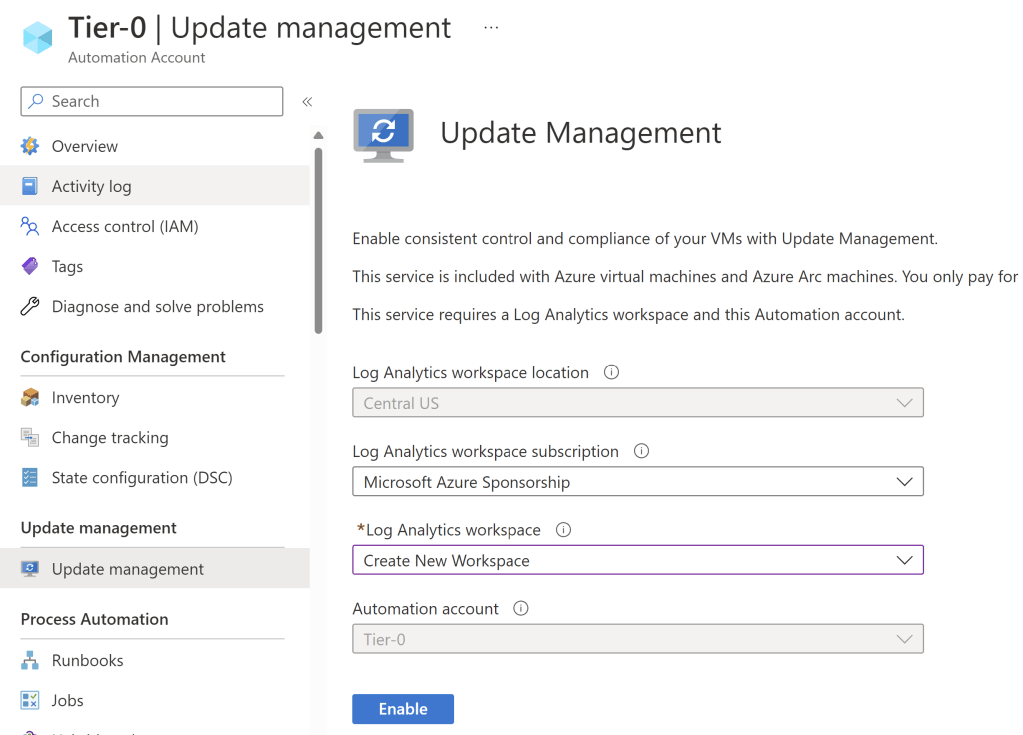1023x735 pixels.
Task: Open the ellipsis more options menu
Action: [x=491, y=28]
